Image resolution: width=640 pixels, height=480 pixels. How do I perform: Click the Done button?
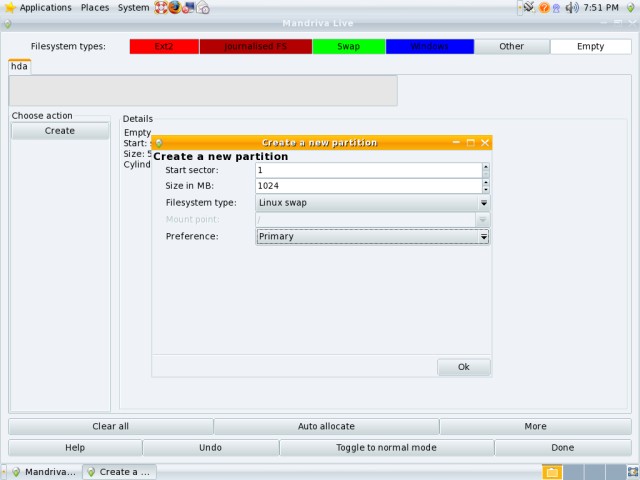click(x=563, y=448)
